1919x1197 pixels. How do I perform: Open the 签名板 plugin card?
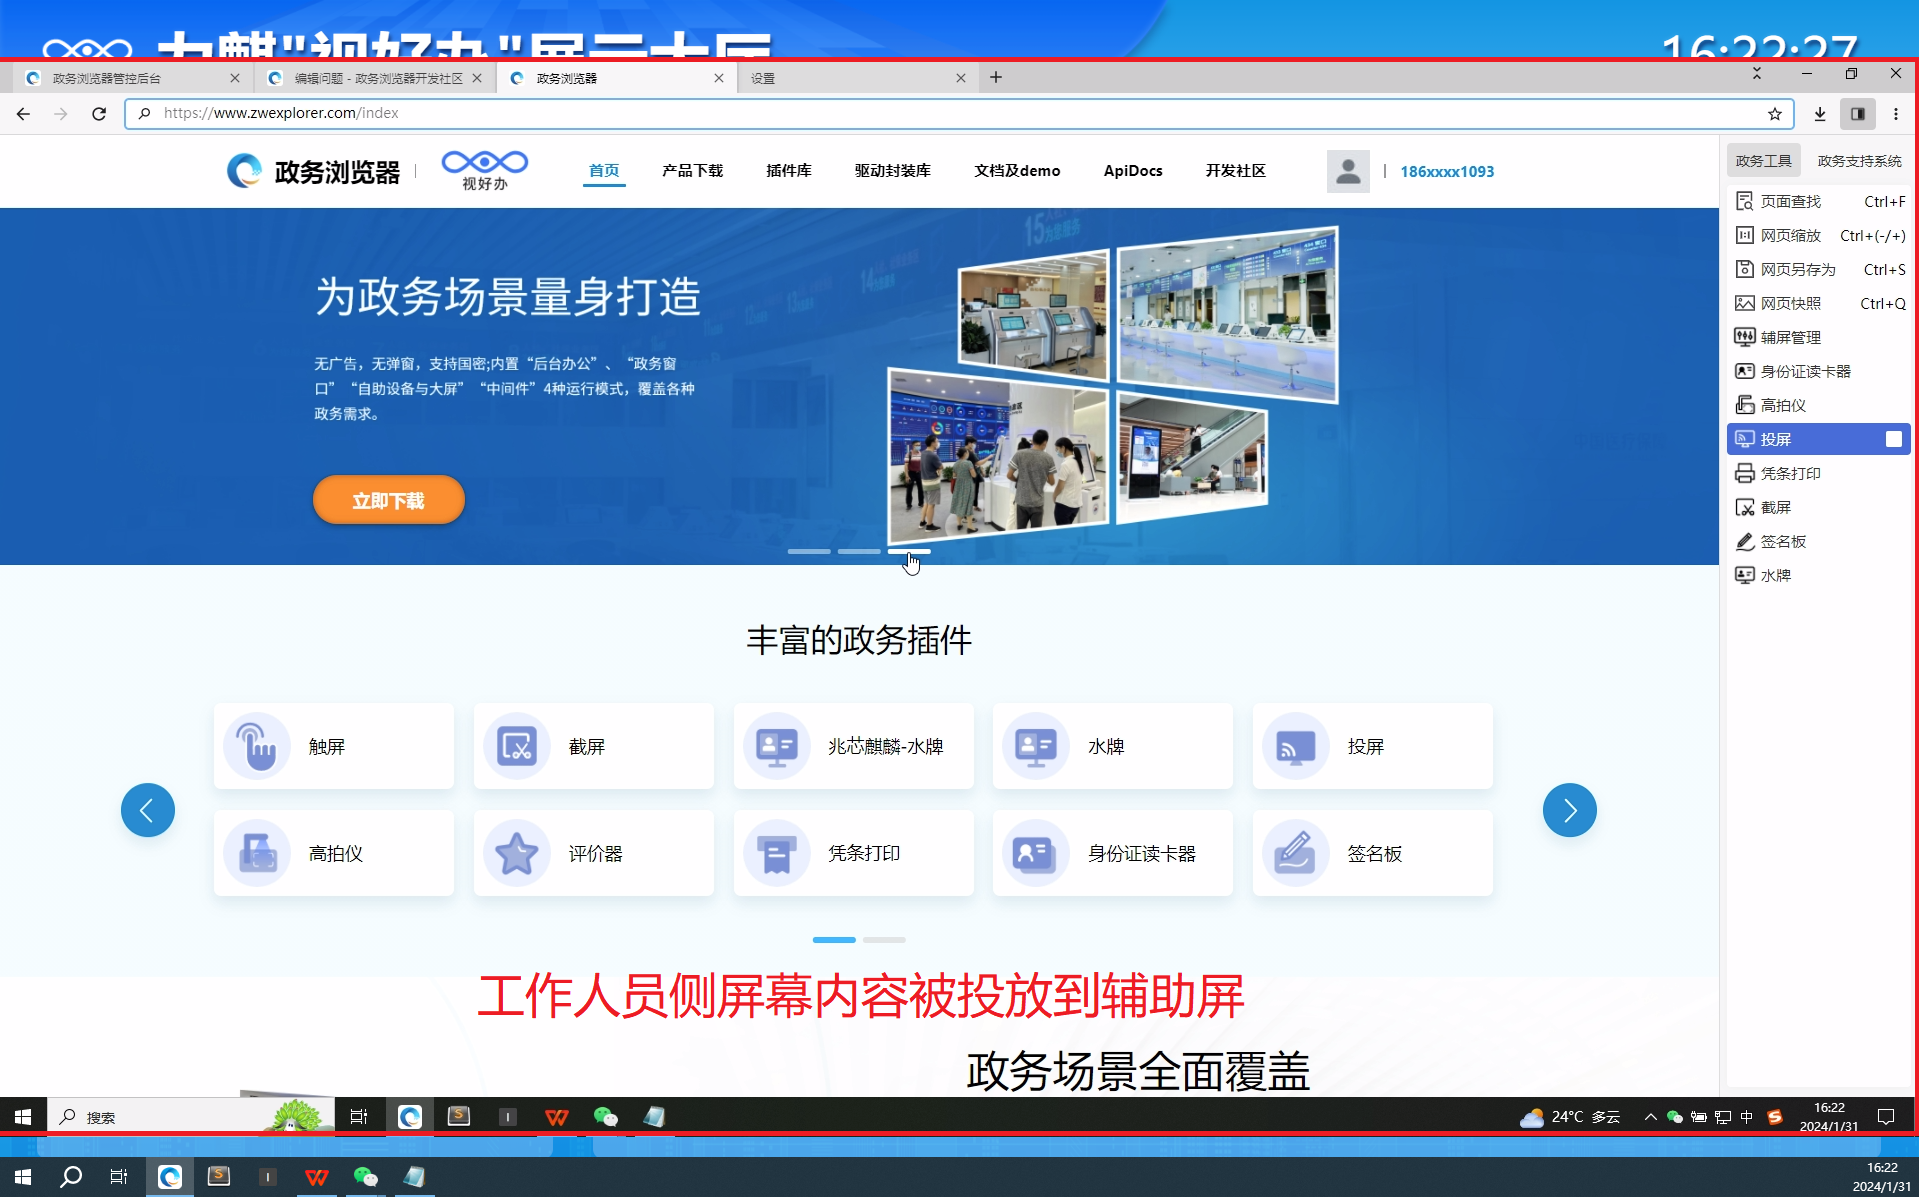pos(1373,854)
